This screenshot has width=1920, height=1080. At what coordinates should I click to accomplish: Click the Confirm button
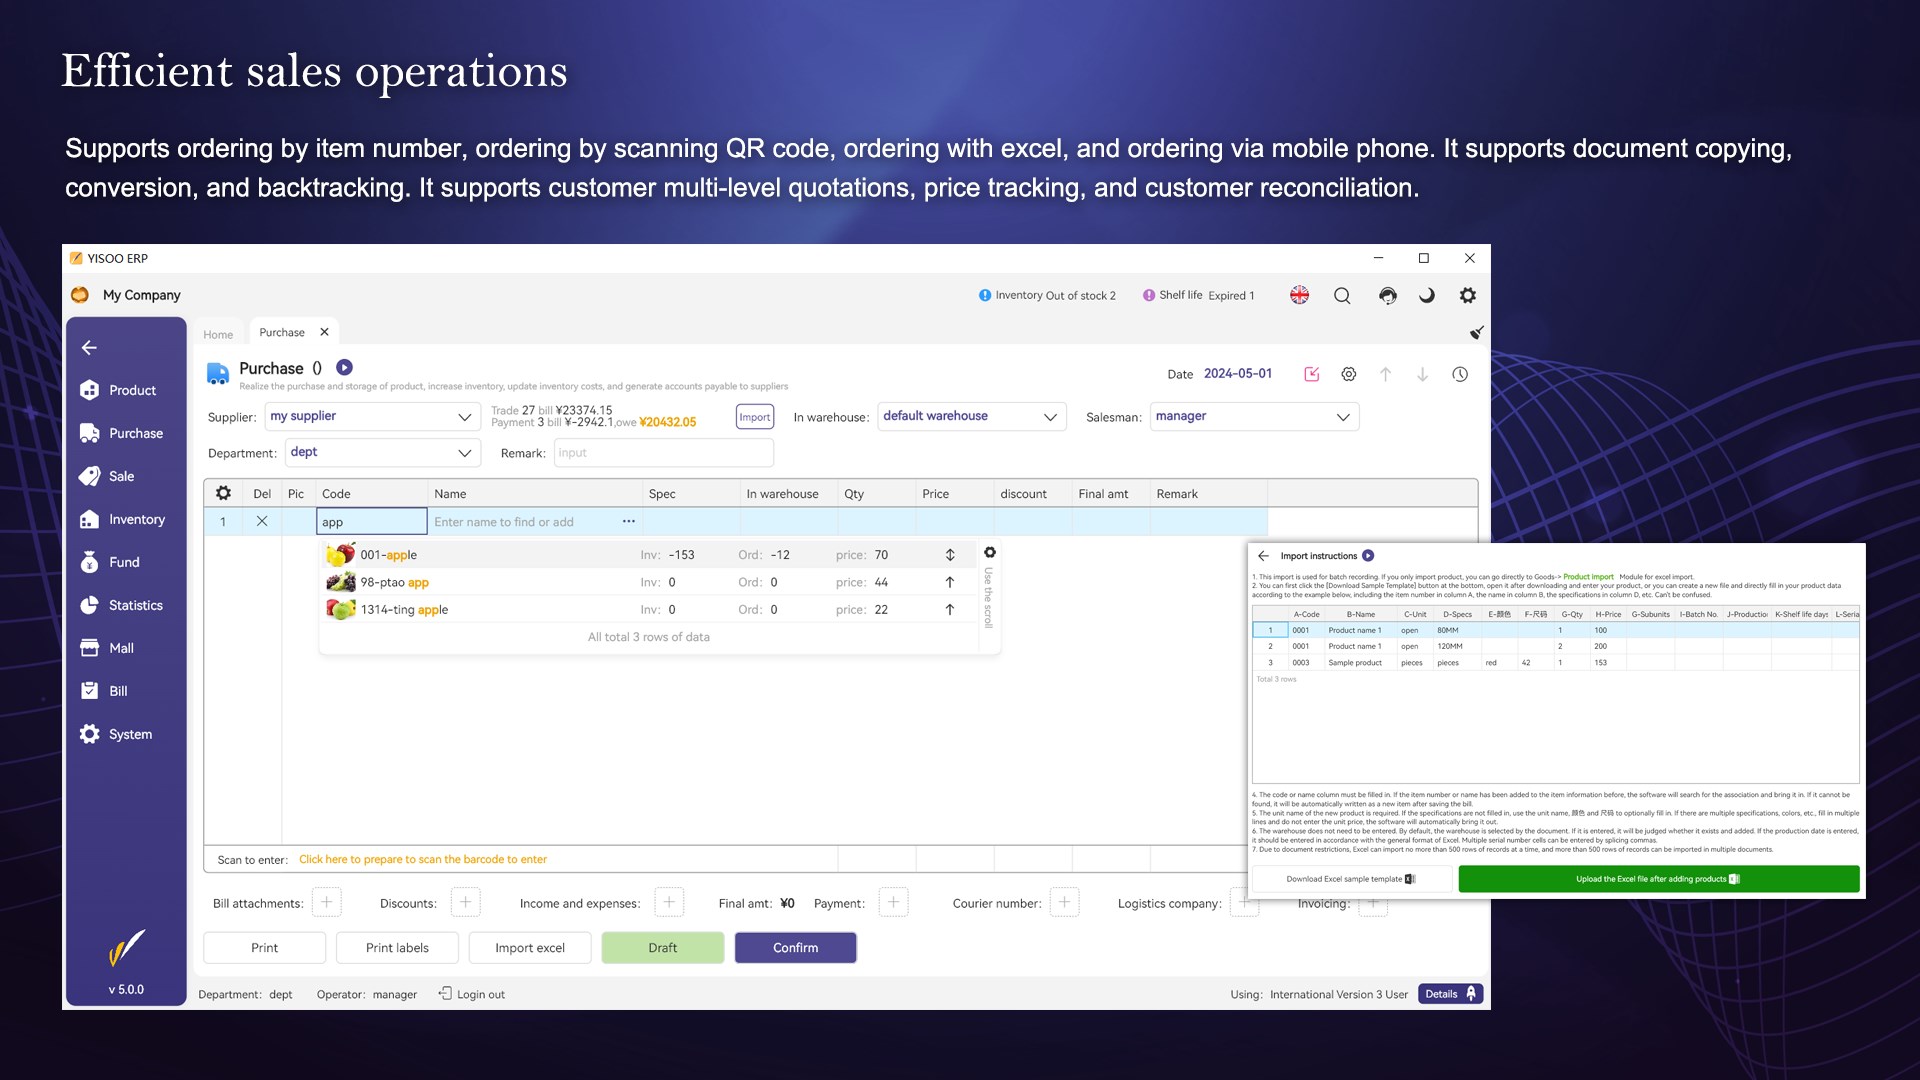click(x=795, y=947)
